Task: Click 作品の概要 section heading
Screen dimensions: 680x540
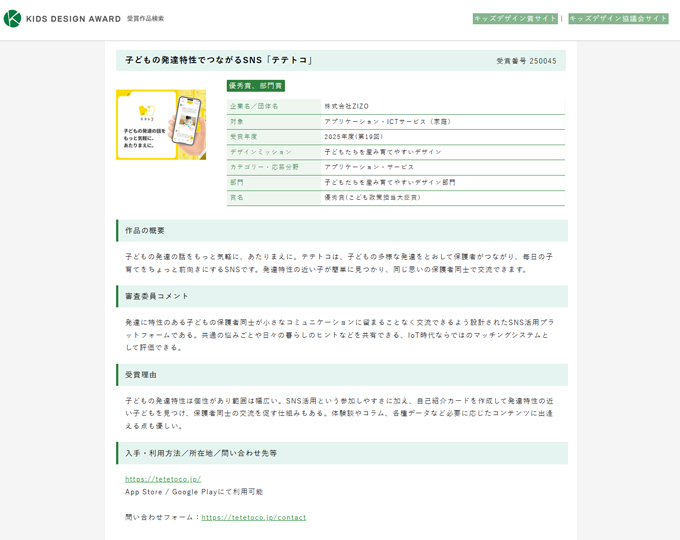Action: point(145,231)
